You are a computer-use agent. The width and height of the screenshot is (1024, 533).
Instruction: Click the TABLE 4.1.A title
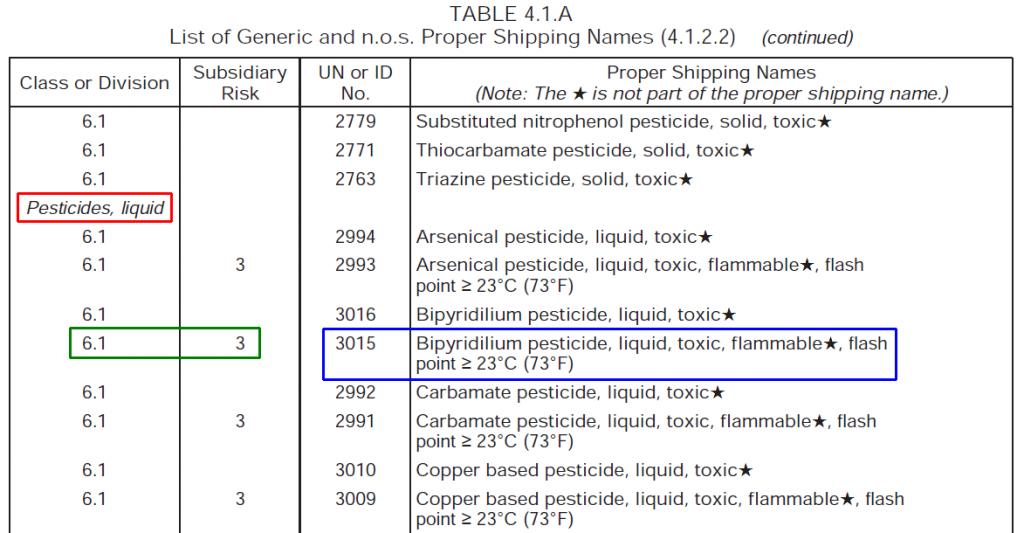[511, 13]
